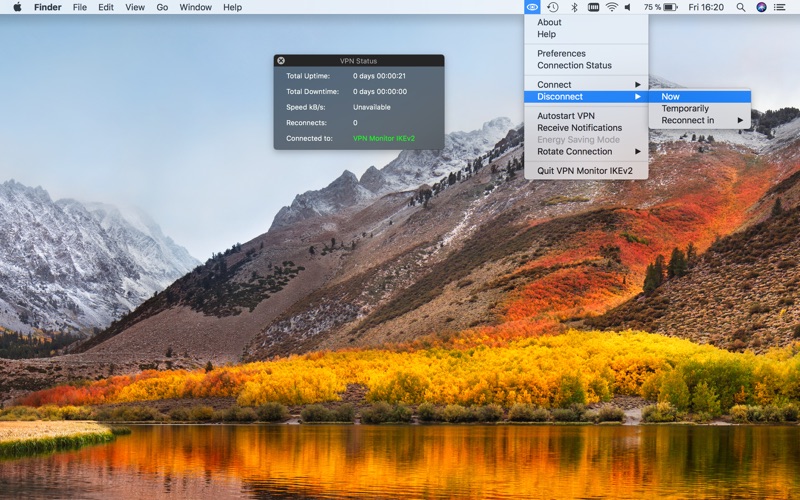
Task: Open Time Machine menu bar icon
Action: 553,7
